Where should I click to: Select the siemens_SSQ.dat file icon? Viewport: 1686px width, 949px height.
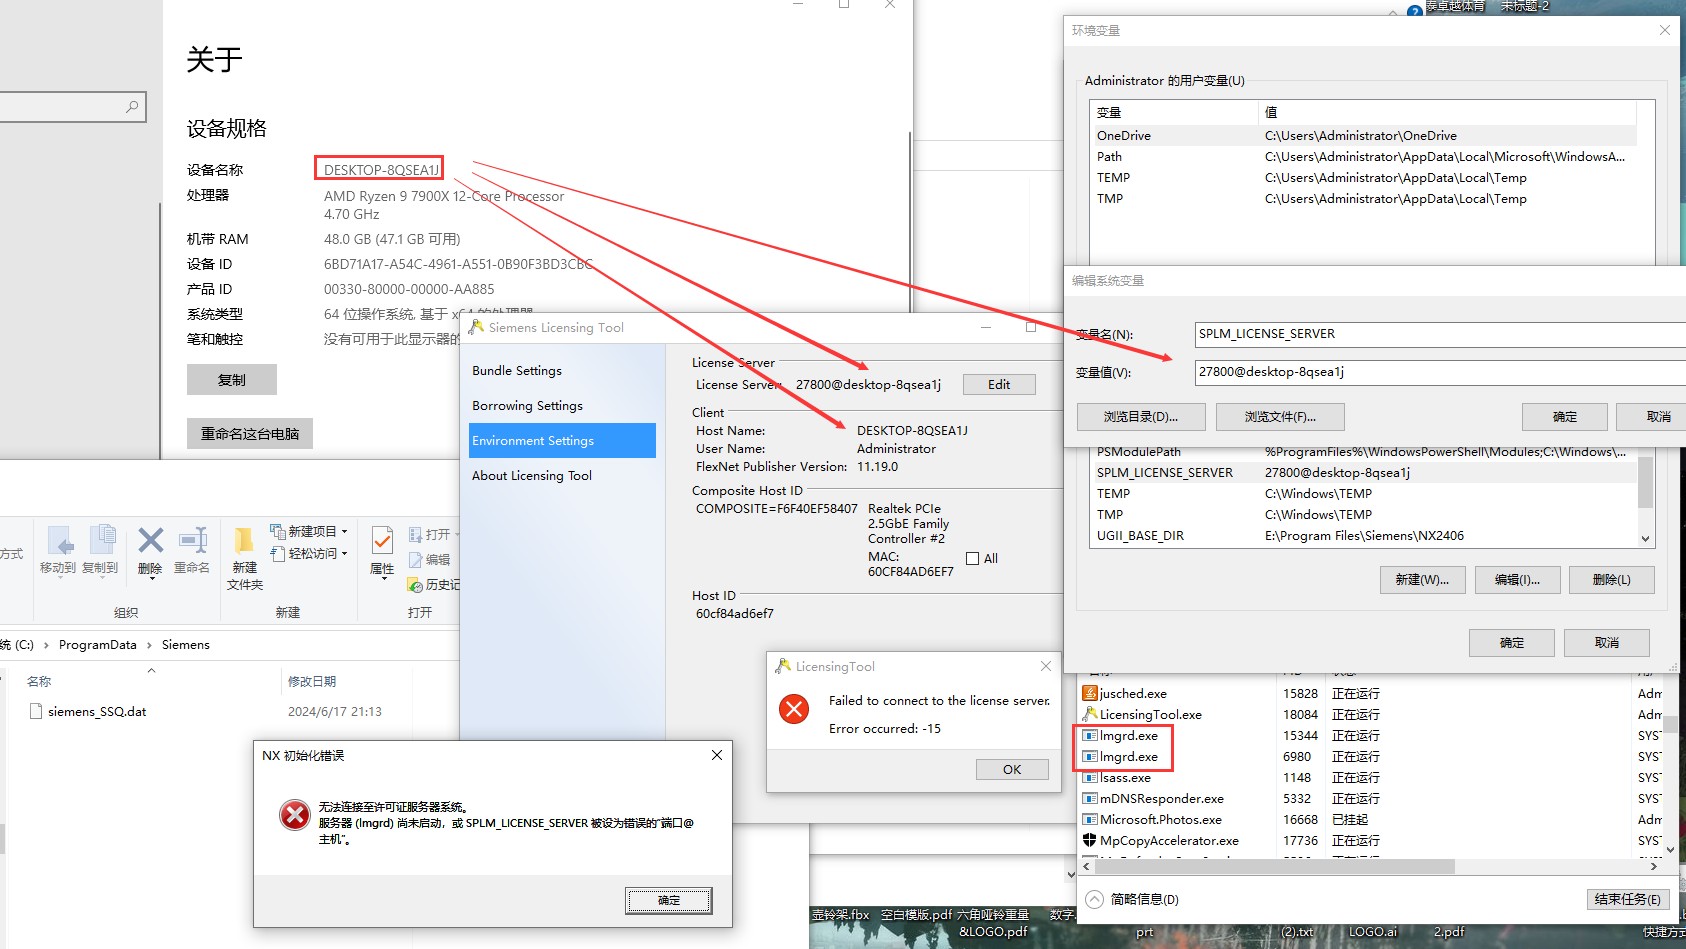[37, 712]
